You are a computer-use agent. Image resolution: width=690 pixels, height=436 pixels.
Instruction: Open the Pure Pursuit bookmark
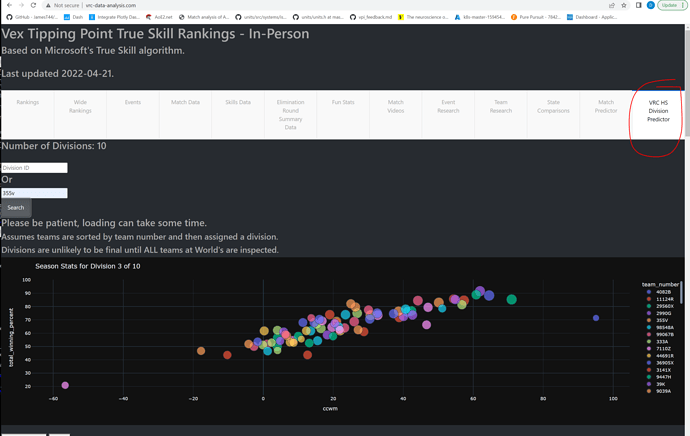(x=536, y=17)
